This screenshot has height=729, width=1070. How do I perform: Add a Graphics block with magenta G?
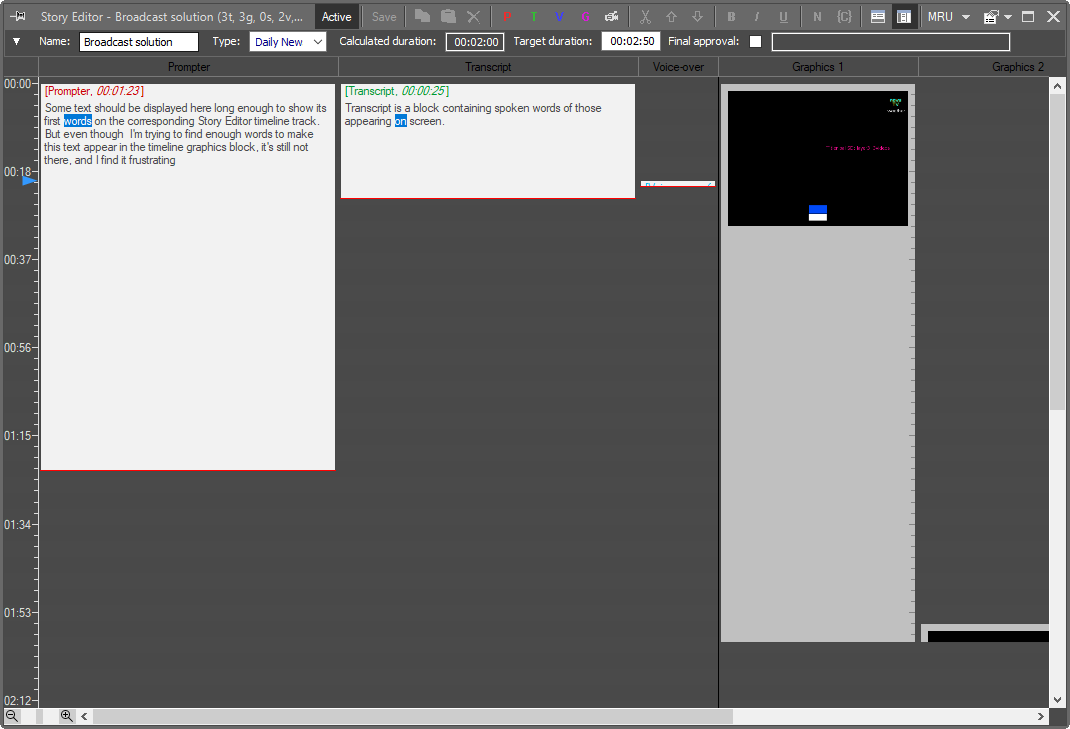(585, 16)
